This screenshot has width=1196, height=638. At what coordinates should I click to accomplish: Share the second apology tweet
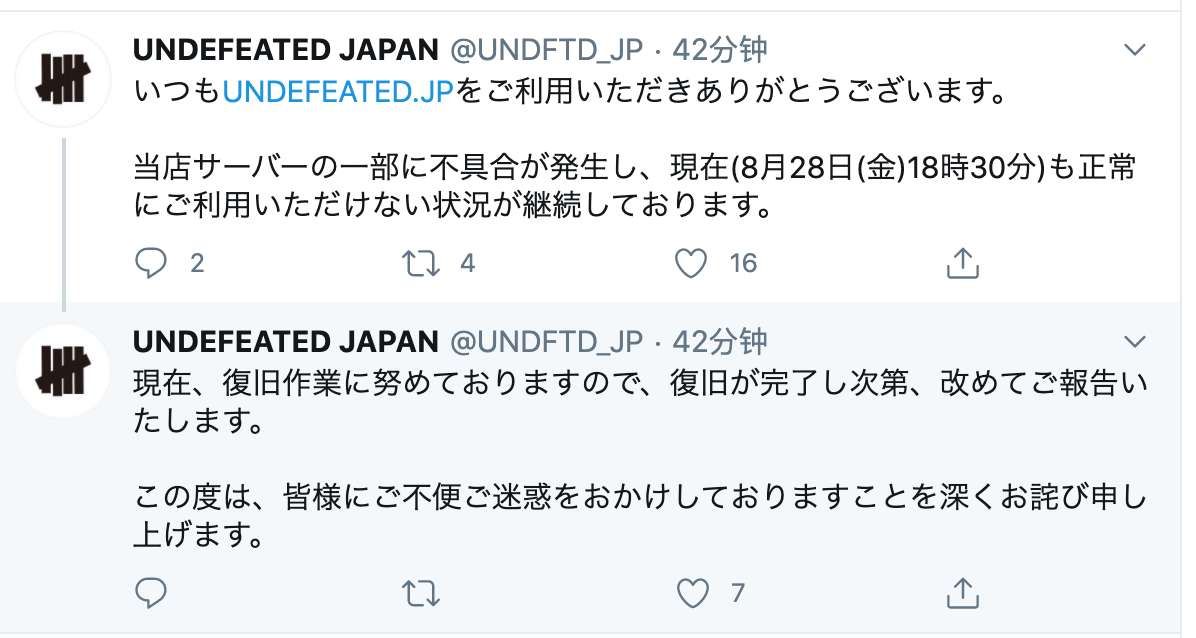[961, 593]
